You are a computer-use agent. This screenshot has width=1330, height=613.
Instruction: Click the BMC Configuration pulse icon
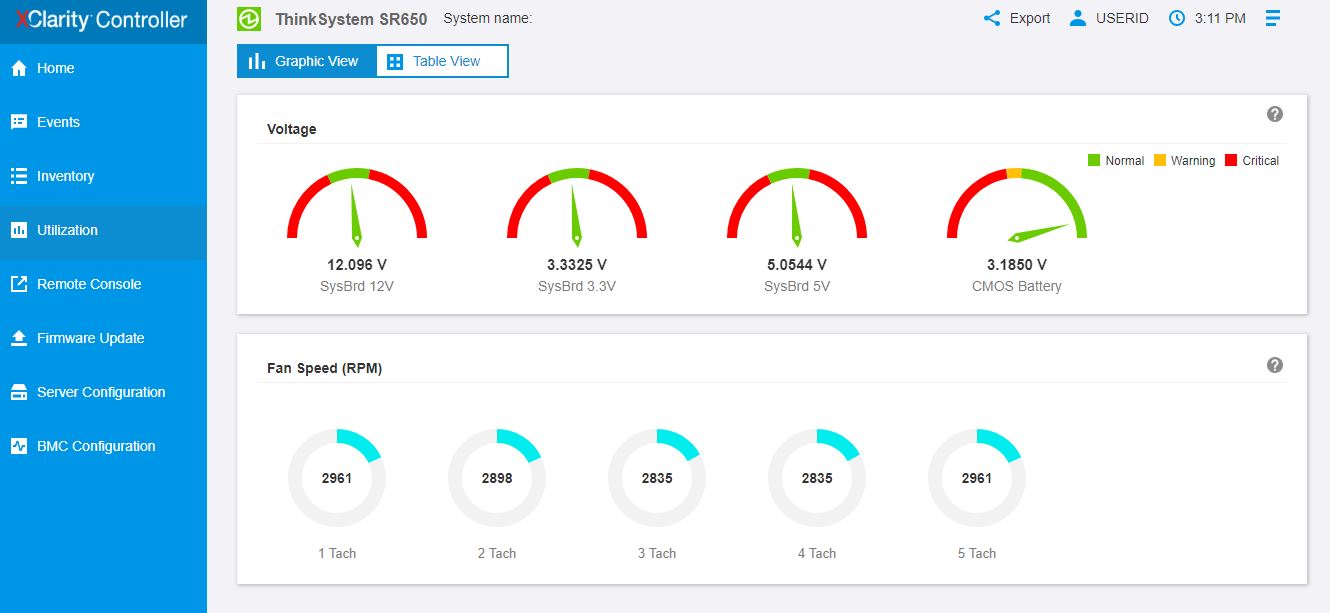[x=18, y=446]
